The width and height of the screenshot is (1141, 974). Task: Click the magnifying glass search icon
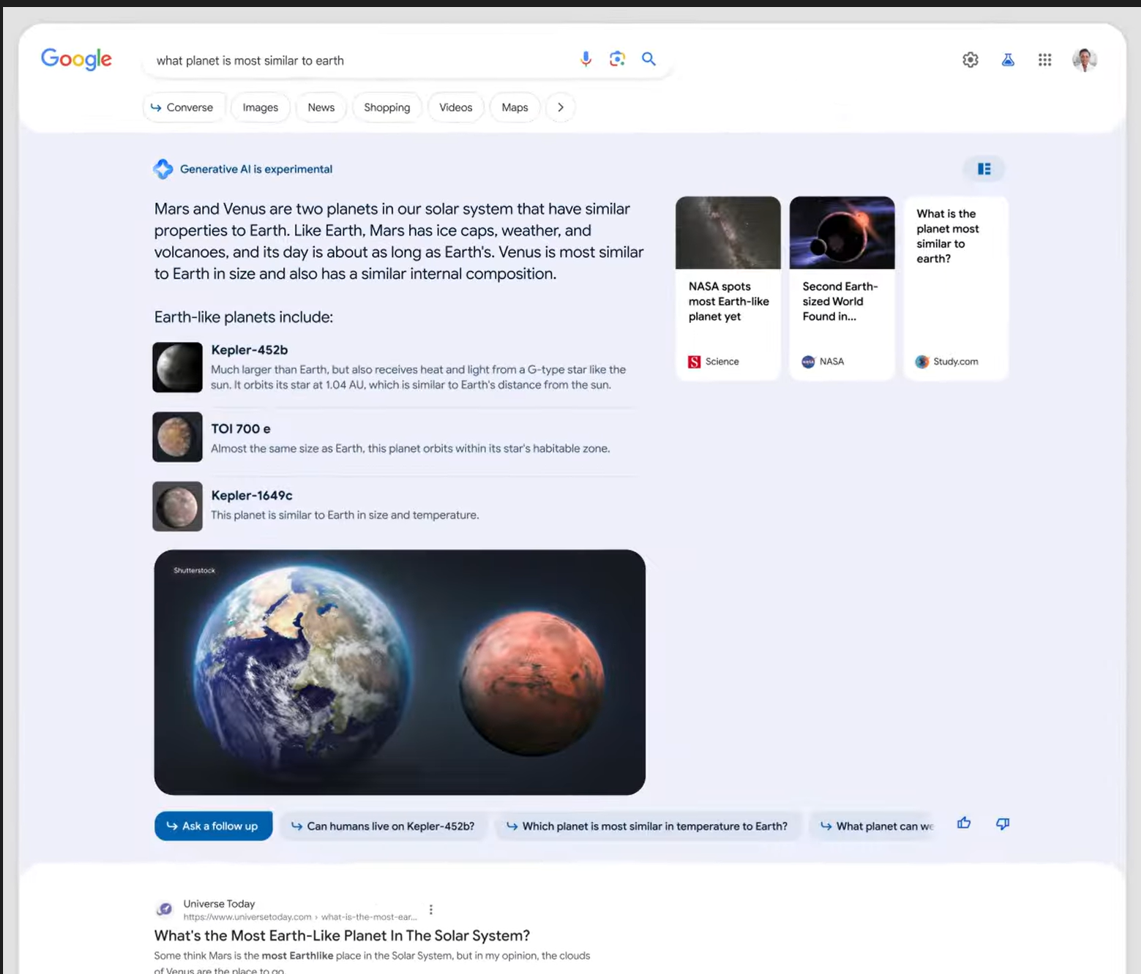pyautogui.click(x=649, y=59)
